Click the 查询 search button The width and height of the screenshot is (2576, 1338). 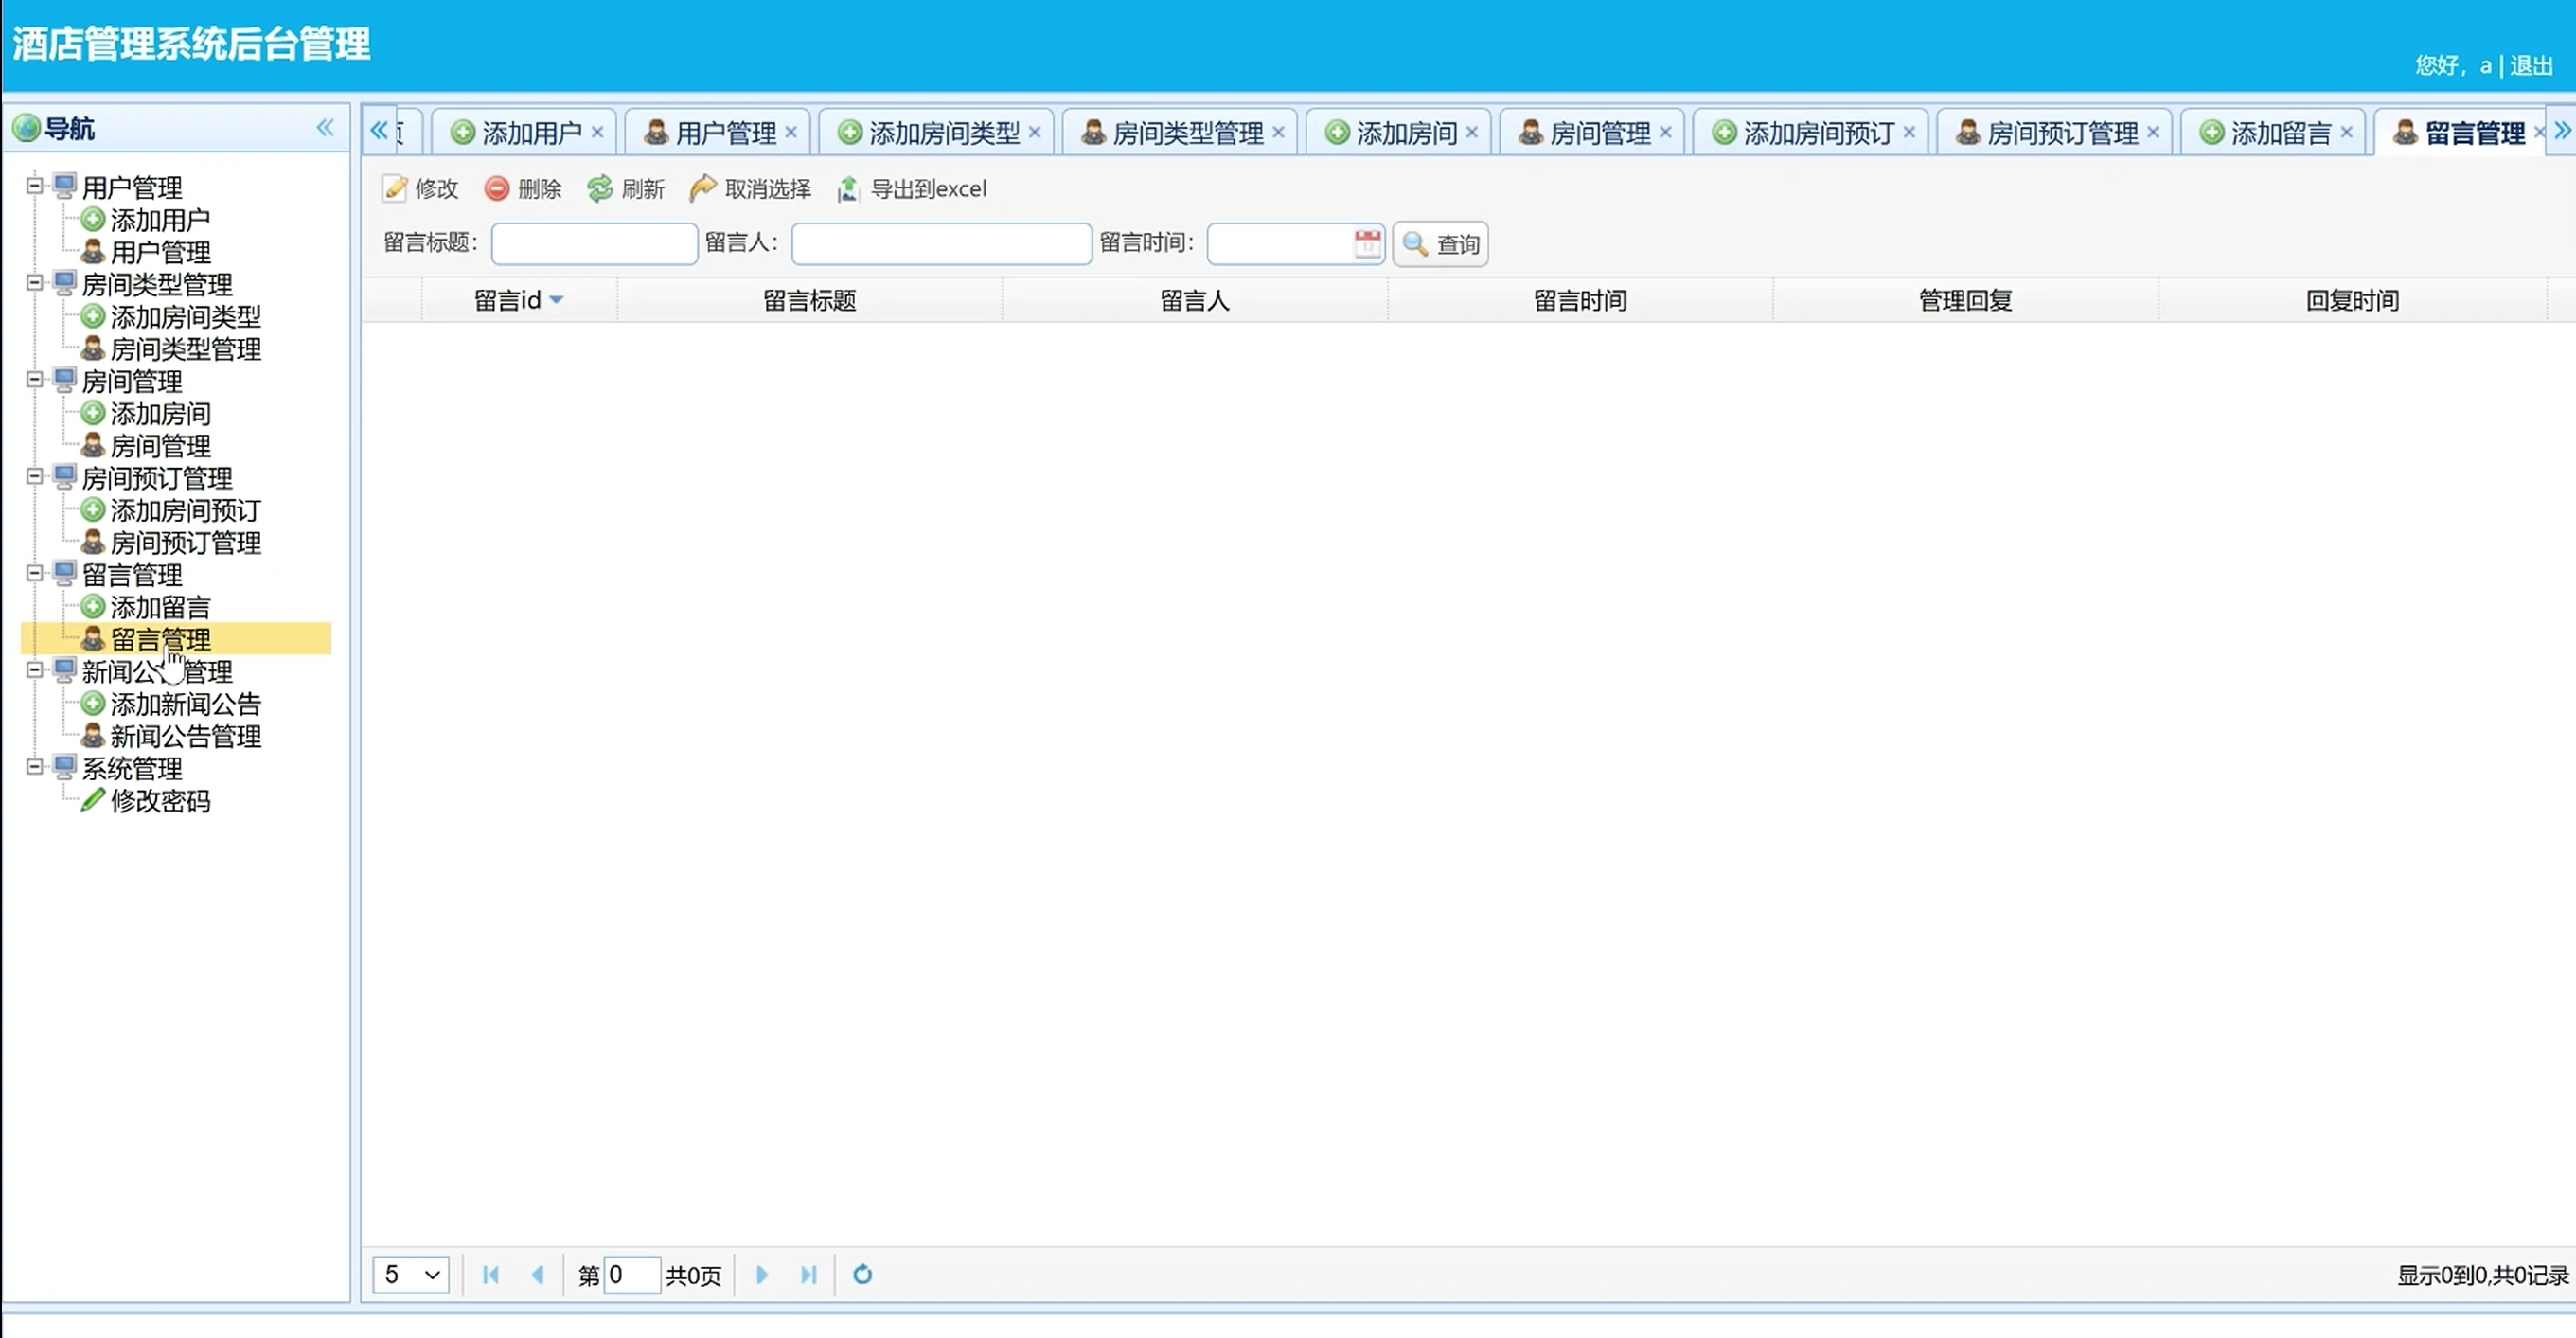[x=1440, y=244]
